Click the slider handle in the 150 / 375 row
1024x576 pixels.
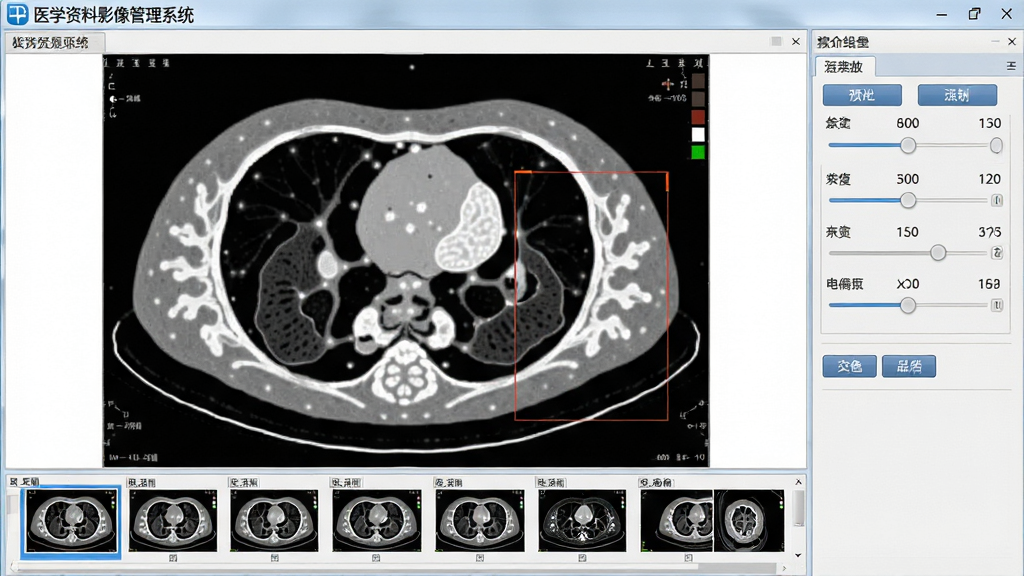coord(938,253)
